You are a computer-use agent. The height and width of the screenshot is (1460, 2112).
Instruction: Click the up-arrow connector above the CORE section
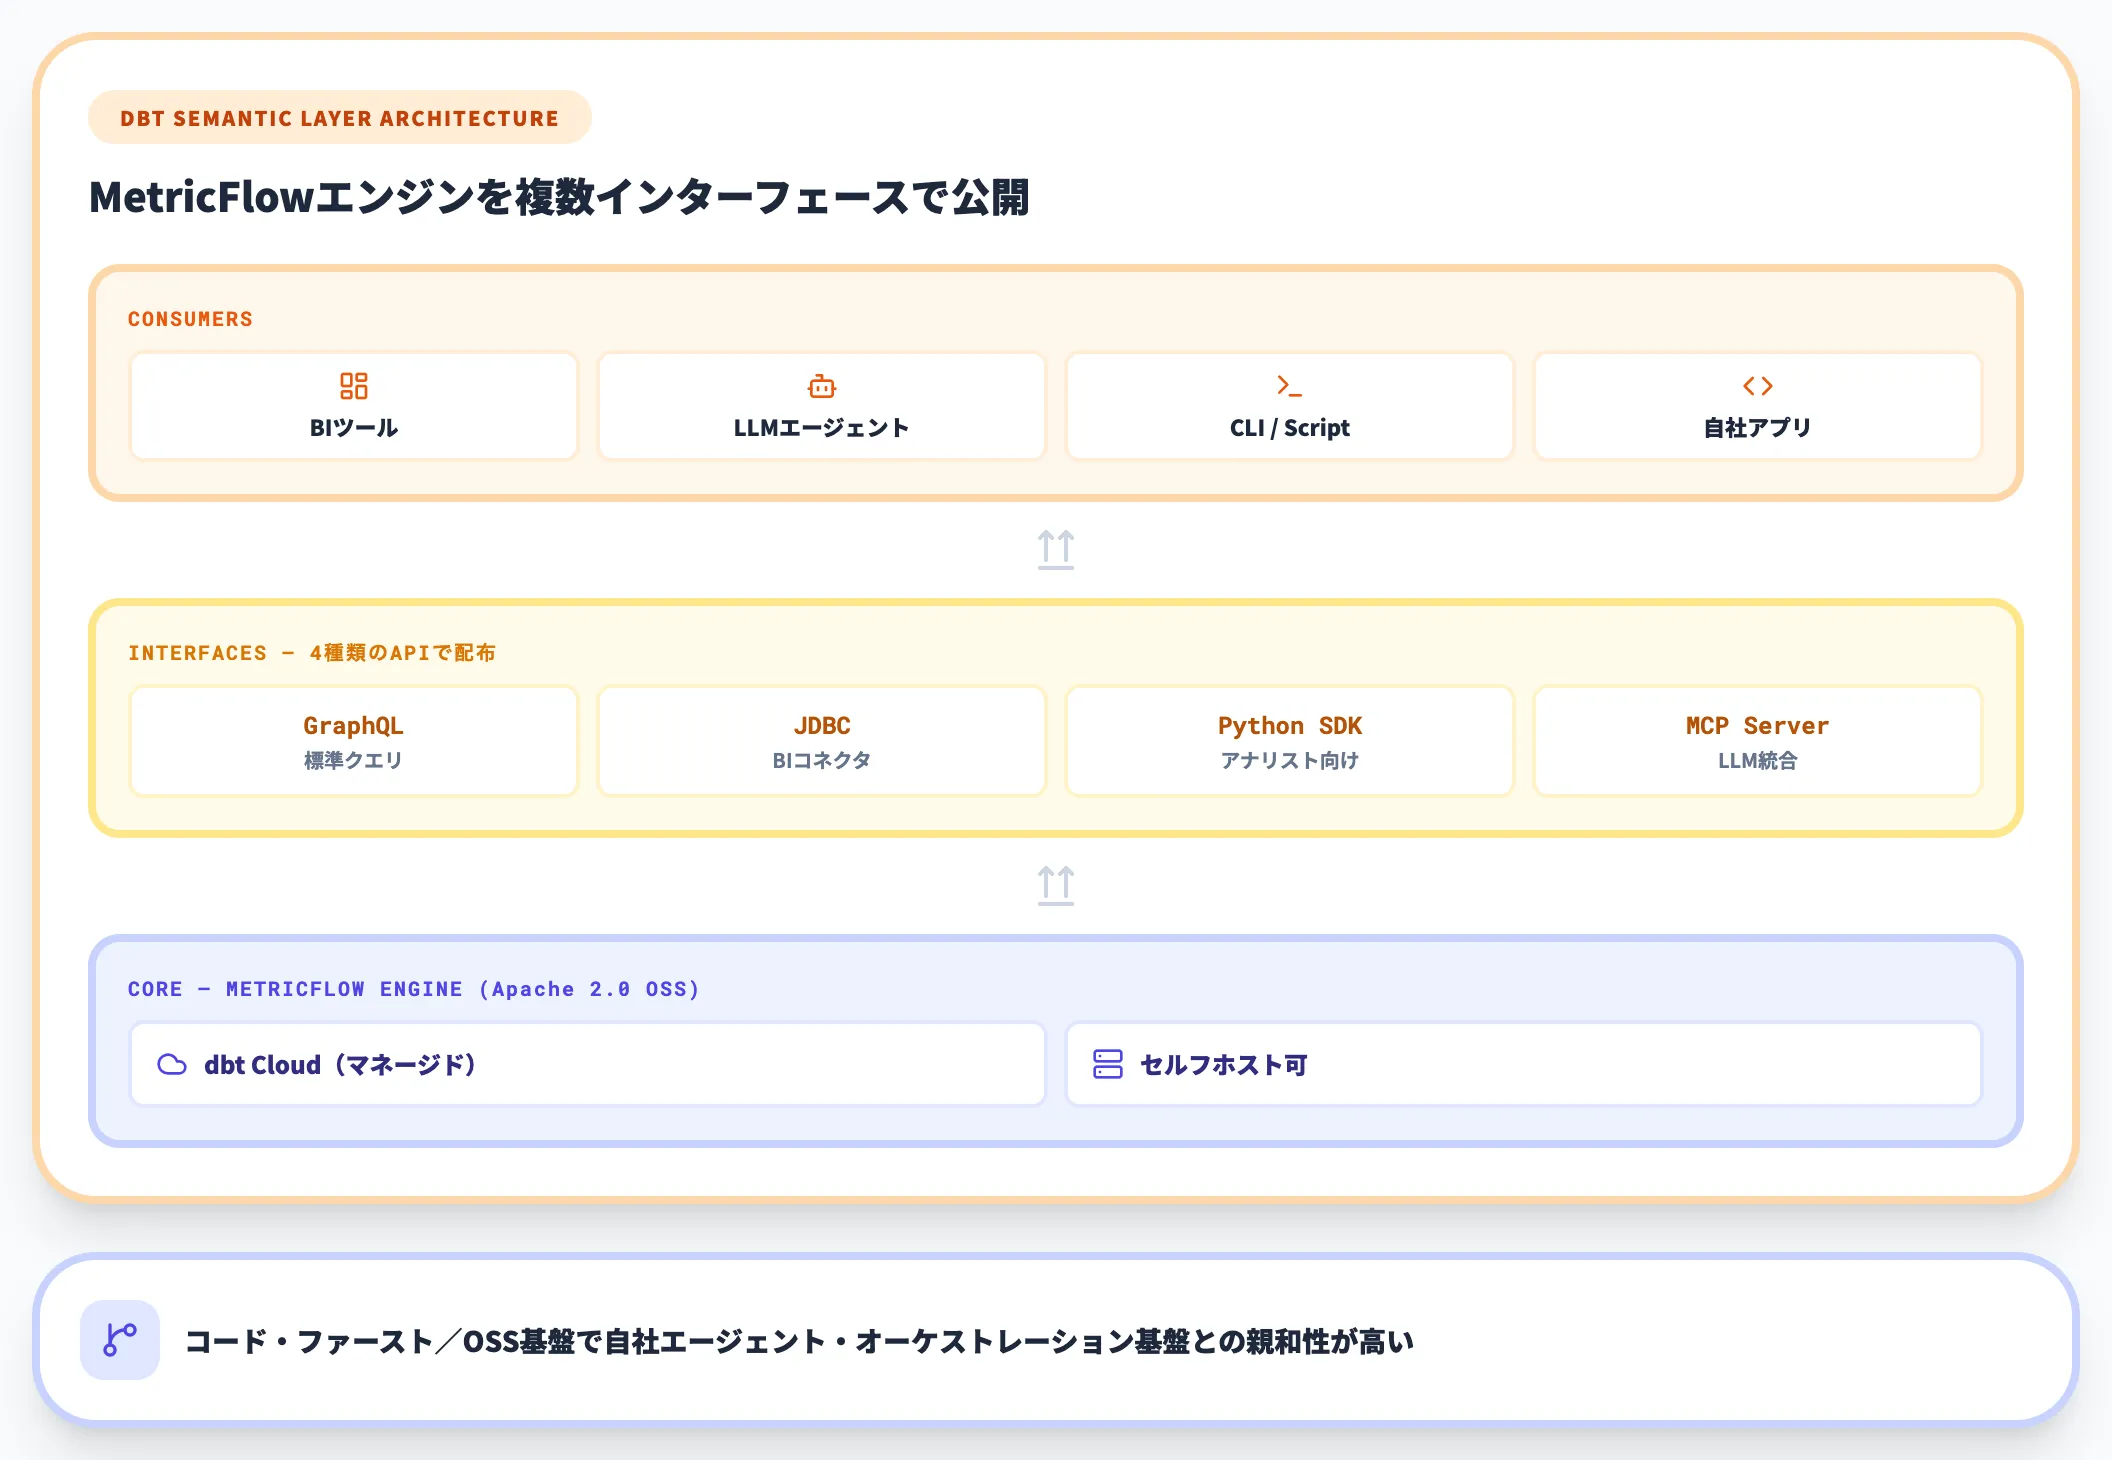pos(1056,884)
